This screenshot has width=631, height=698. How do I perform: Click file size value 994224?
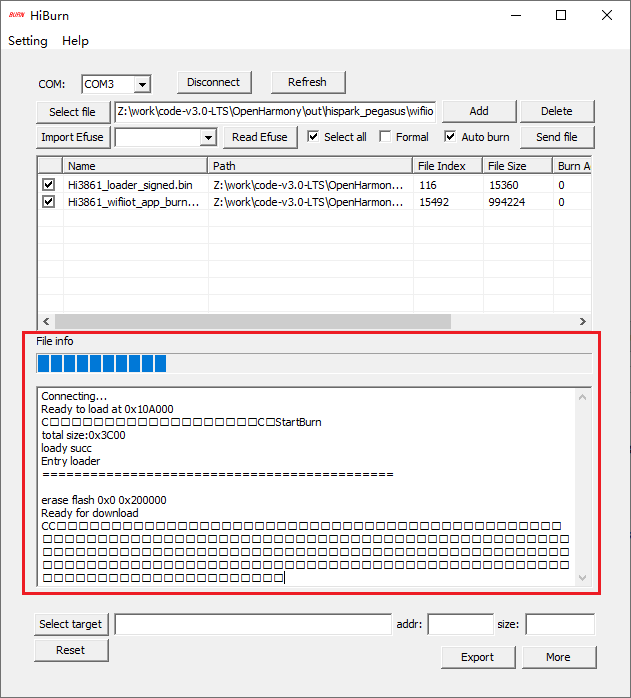pyautogui.click(x=507, y=202)
